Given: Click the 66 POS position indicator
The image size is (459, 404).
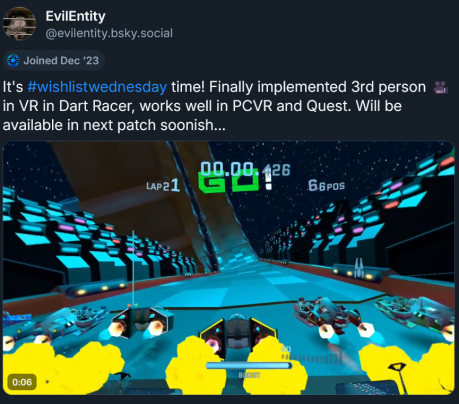Looking at the screenshot, I should point(326,186).
